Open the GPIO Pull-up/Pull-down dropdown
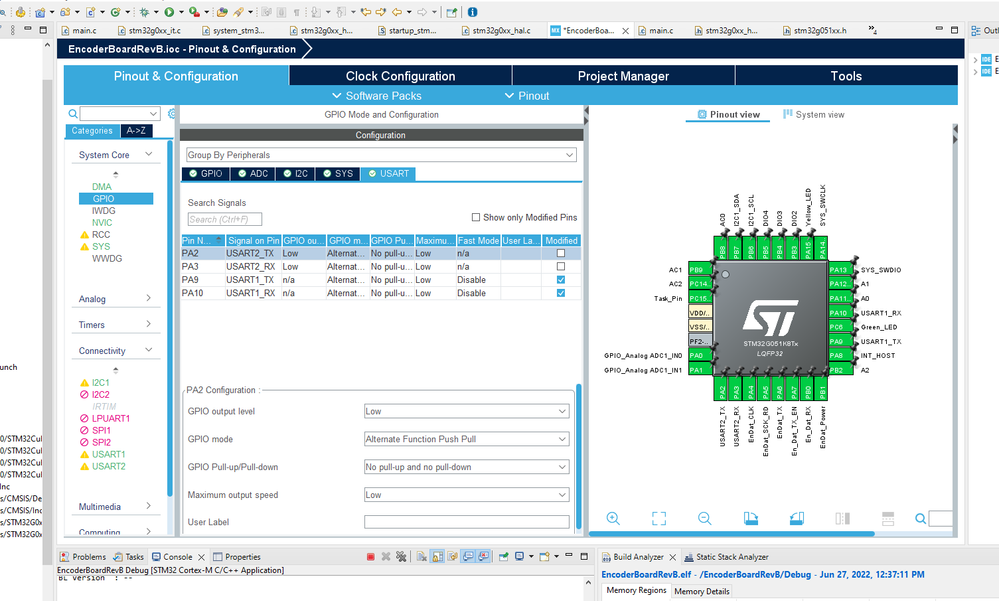The image size is (999, 601). coord(466,467)
